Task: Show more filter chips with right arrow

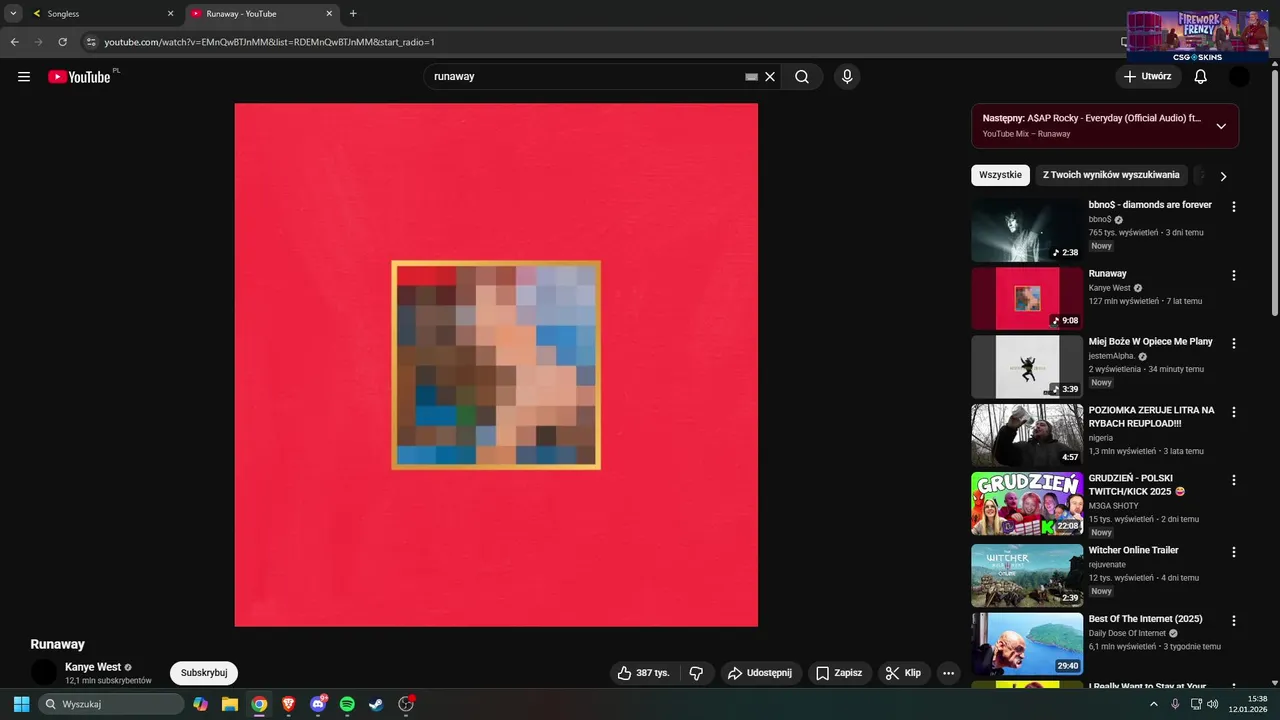Action: click(1222, 176)
